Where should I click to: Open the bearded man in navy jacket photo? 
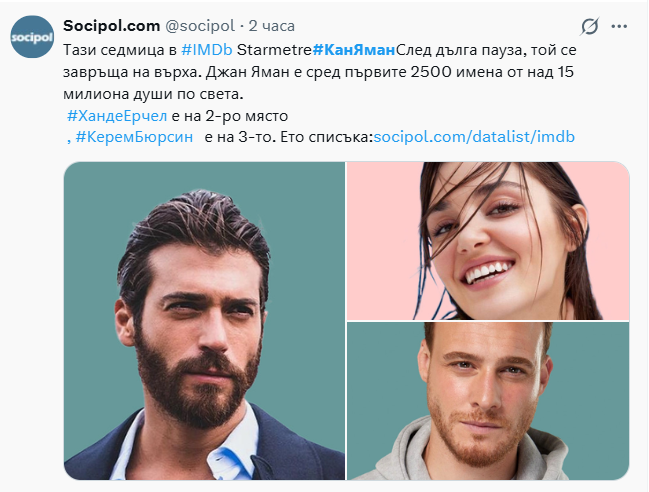pos(204,321)
